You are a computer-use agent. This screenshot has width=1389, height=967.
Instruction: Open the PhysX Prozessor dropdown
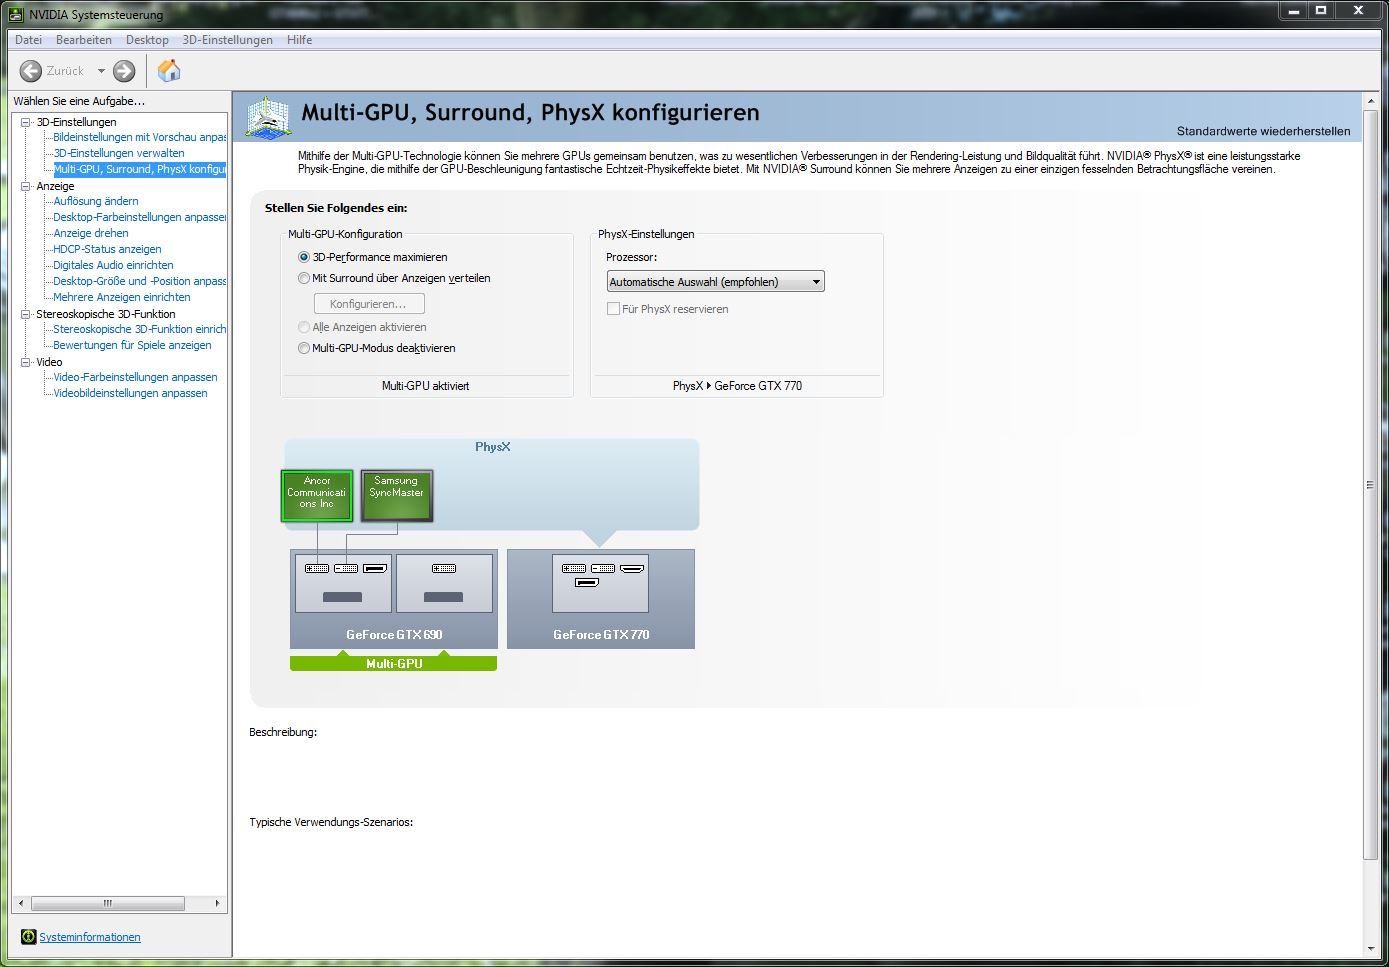click(715, 282)
